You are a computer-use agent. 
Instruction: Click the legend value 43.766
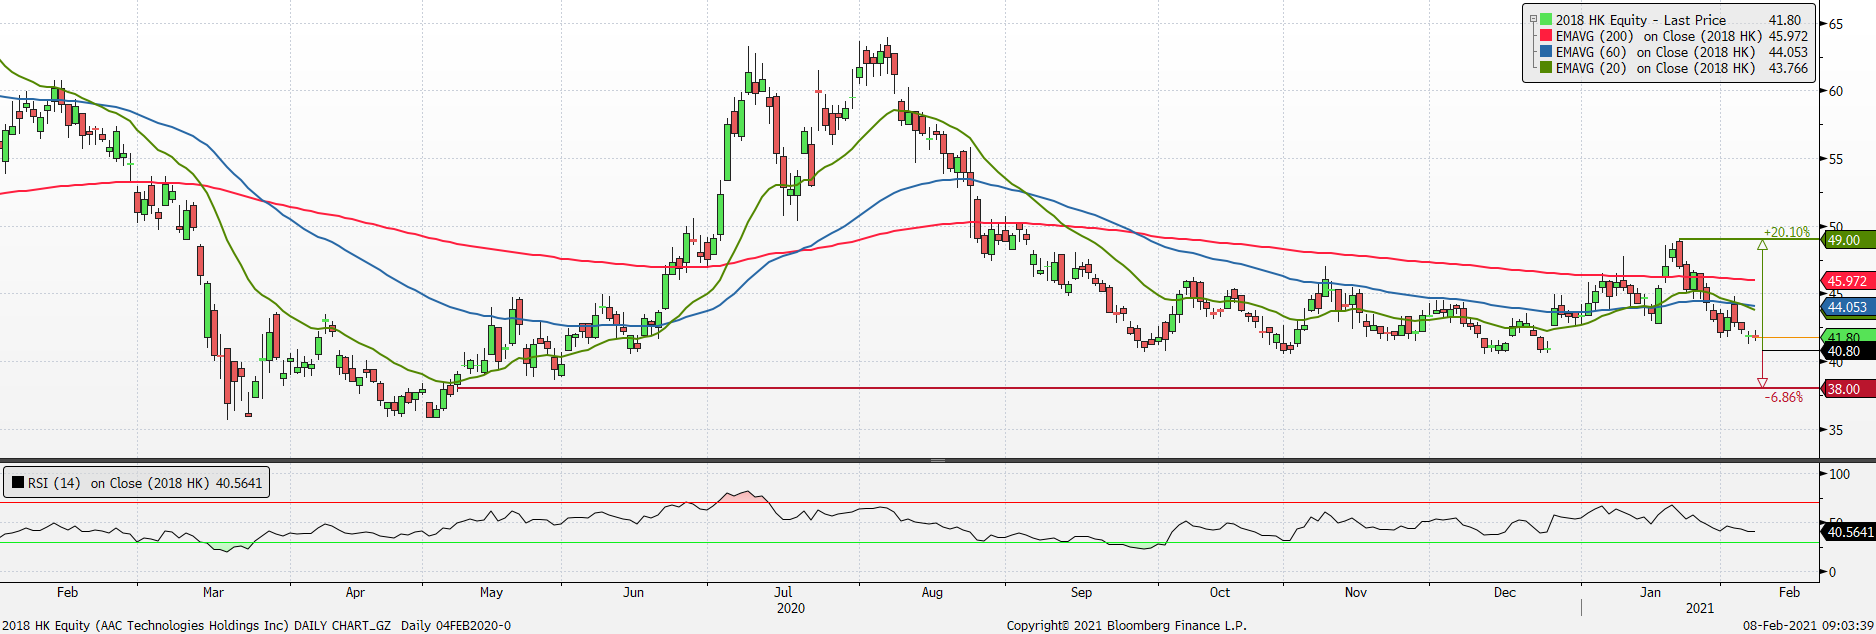[1788, 68]
